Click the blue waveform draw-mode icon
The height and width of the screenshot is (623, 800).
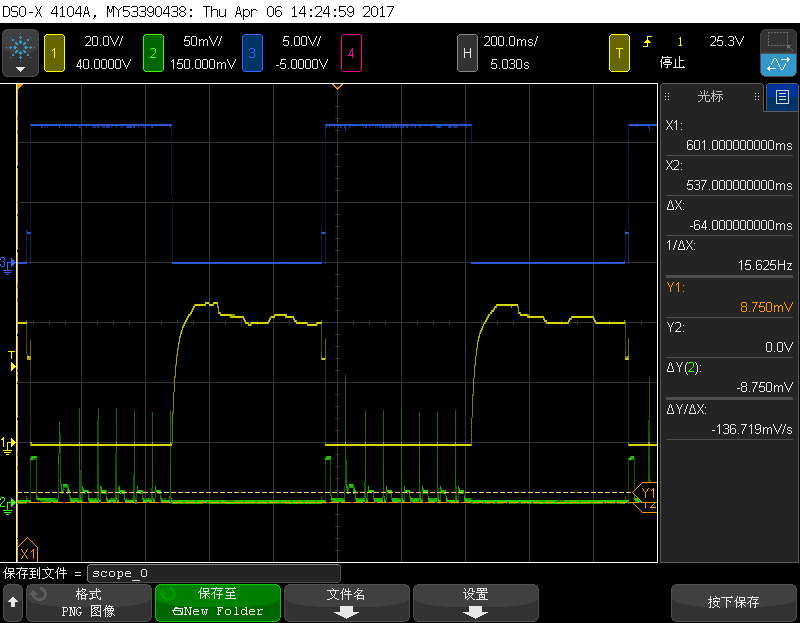(x=778, y=65)
